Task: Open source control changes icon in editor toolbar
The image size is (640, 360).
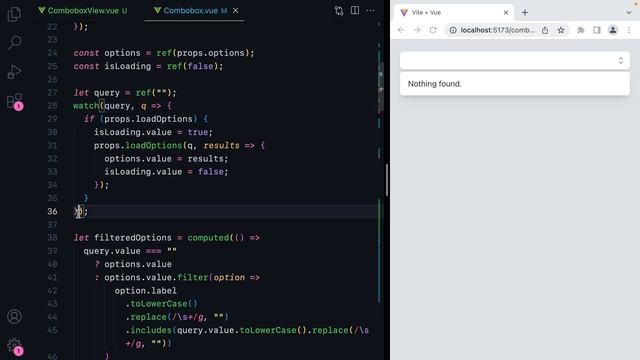Action: (x=339, y=11)
